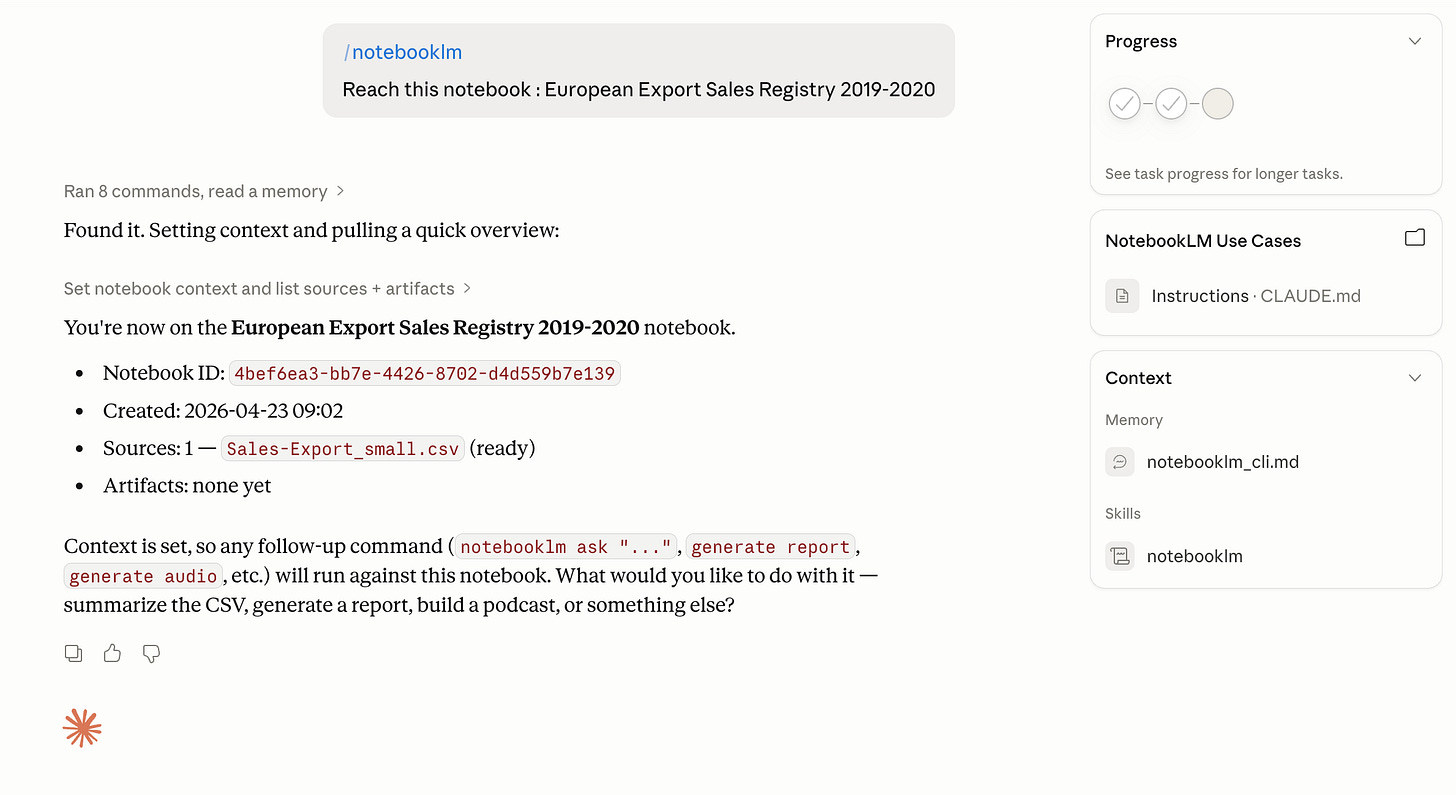Click the 'generate report' code snippet
Viewport: 1456px width, 795px height.
(770, 547)
